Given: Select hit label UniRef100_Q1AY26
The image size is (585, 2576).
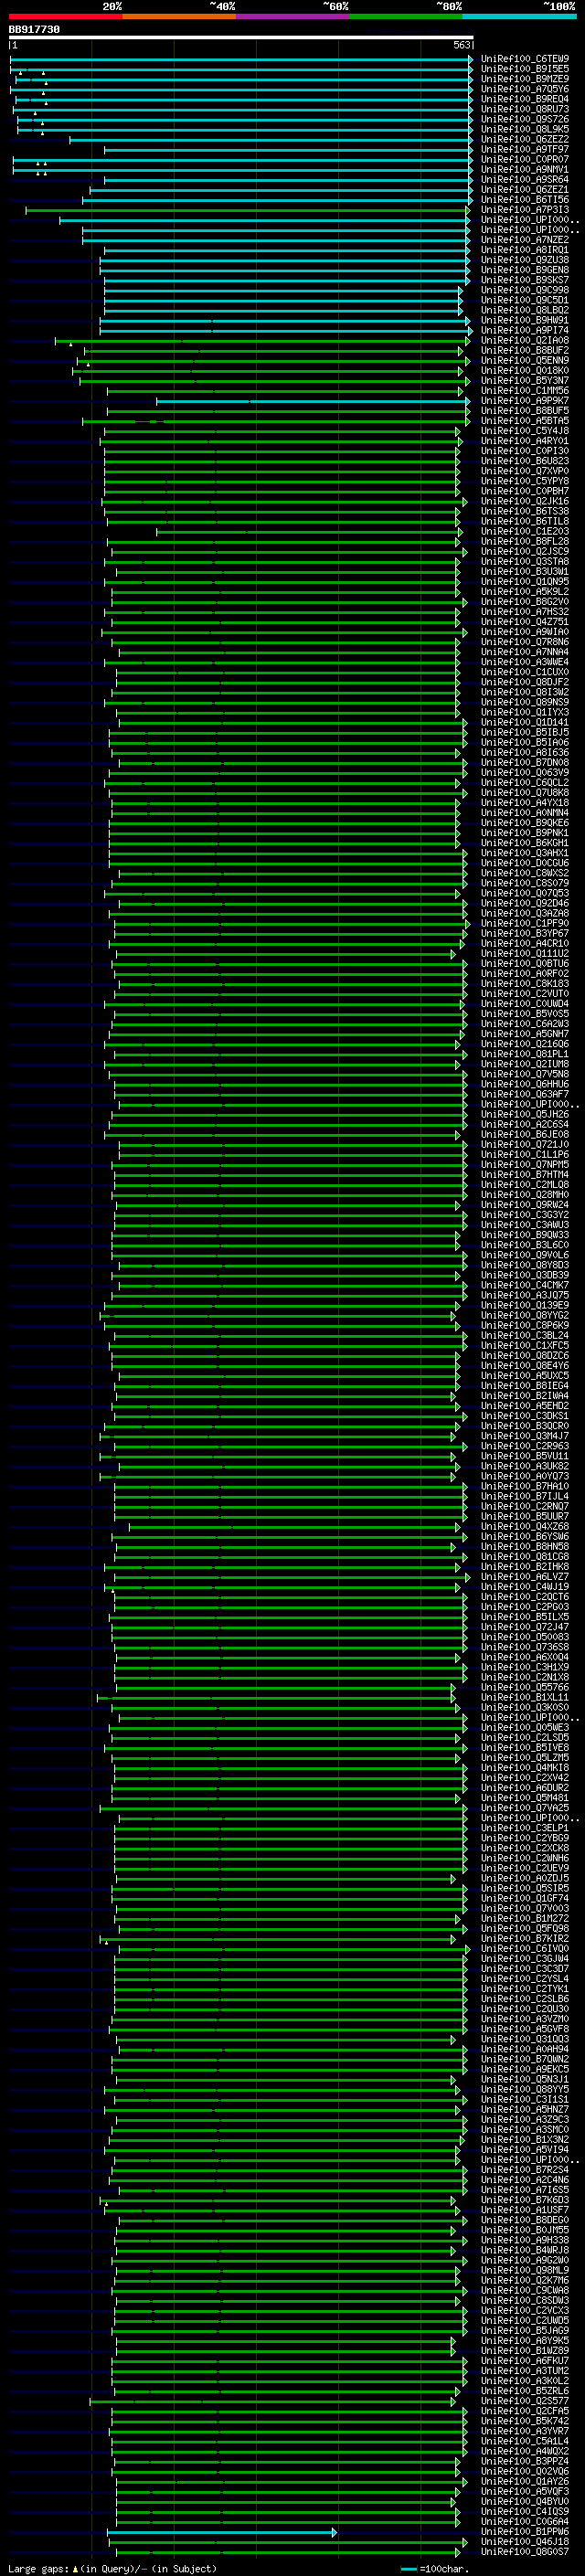Looking at the screenshot, I should pos(525,2481).
